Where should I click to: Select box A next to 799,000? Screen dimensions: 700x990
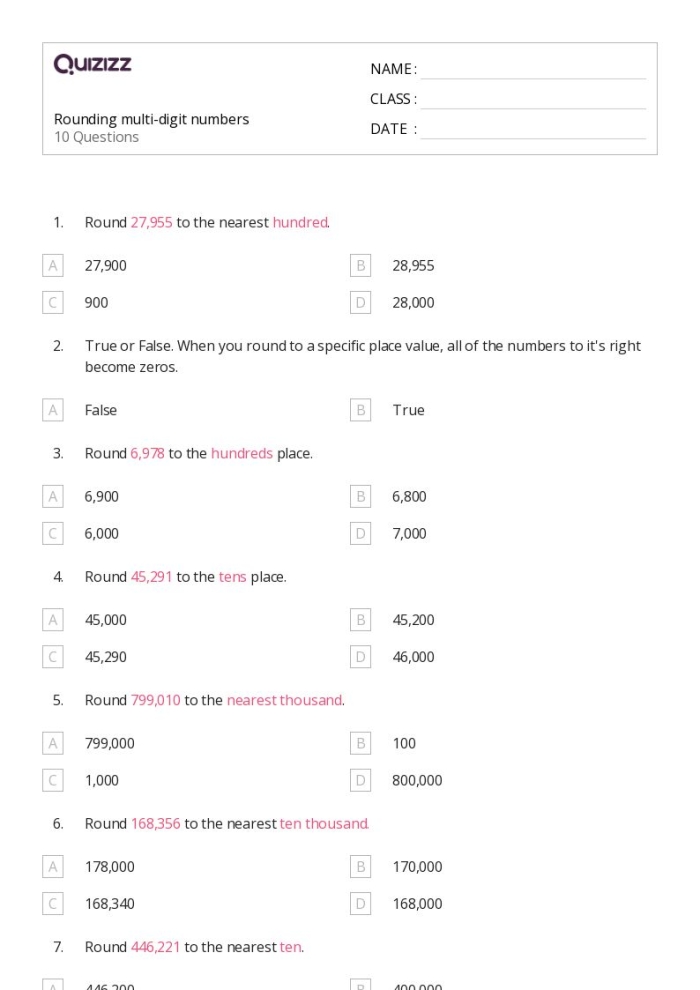(53, 744)
